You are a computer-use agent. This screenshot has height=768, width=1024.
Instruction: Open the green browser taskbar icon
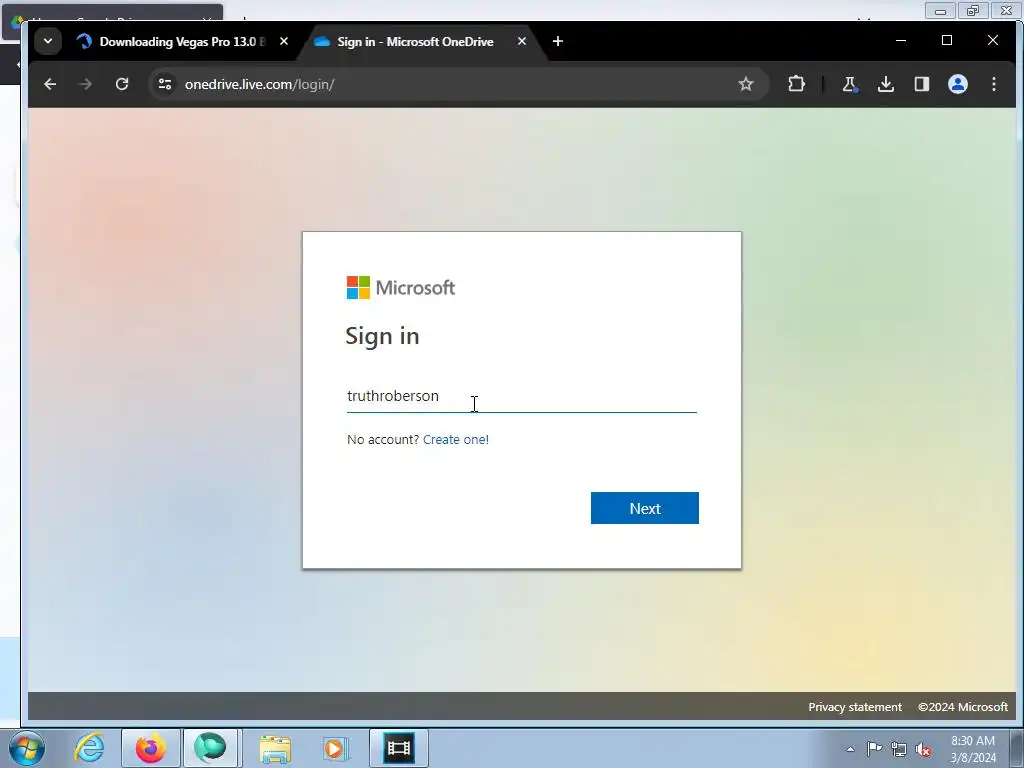tap(210, 748)
